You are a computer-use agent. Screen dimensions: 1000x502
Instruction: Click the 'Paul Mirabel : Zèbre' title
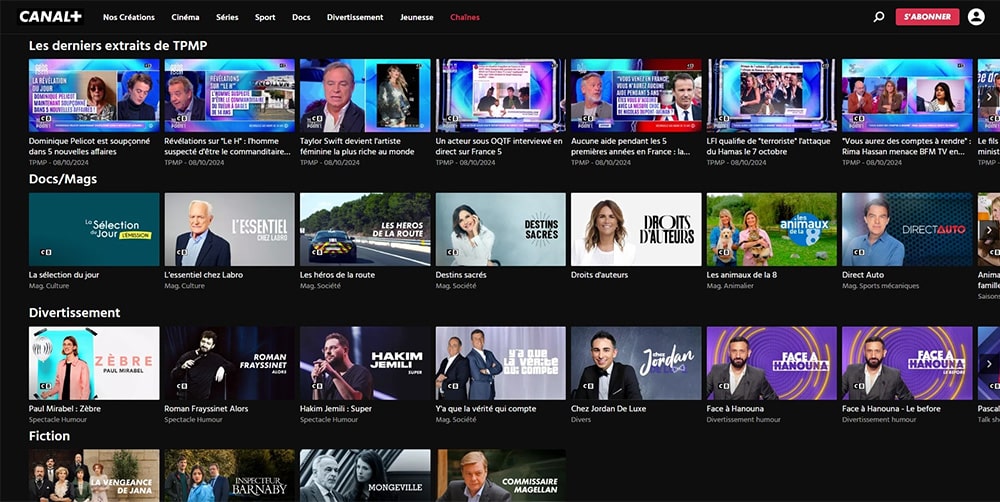(64, 409)
